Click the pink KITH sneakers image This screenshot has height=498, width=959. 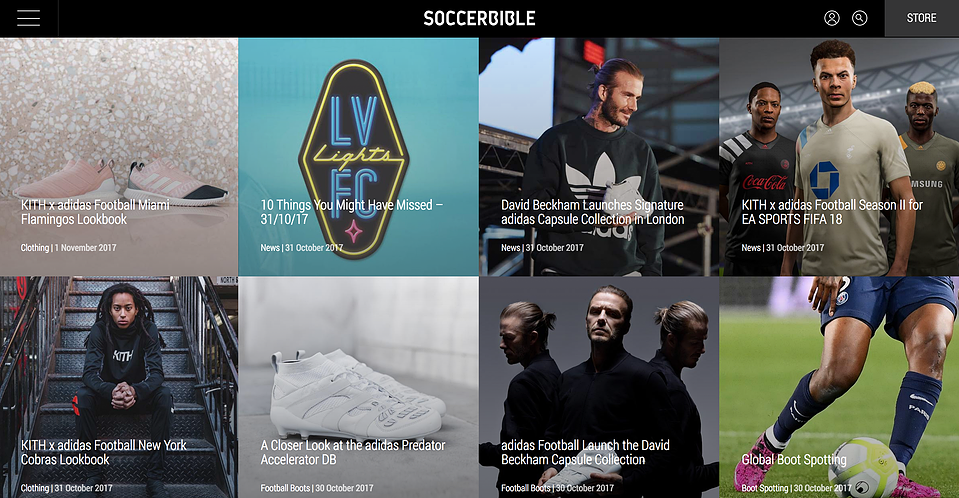pyautogui.click(x=122, y=180)
